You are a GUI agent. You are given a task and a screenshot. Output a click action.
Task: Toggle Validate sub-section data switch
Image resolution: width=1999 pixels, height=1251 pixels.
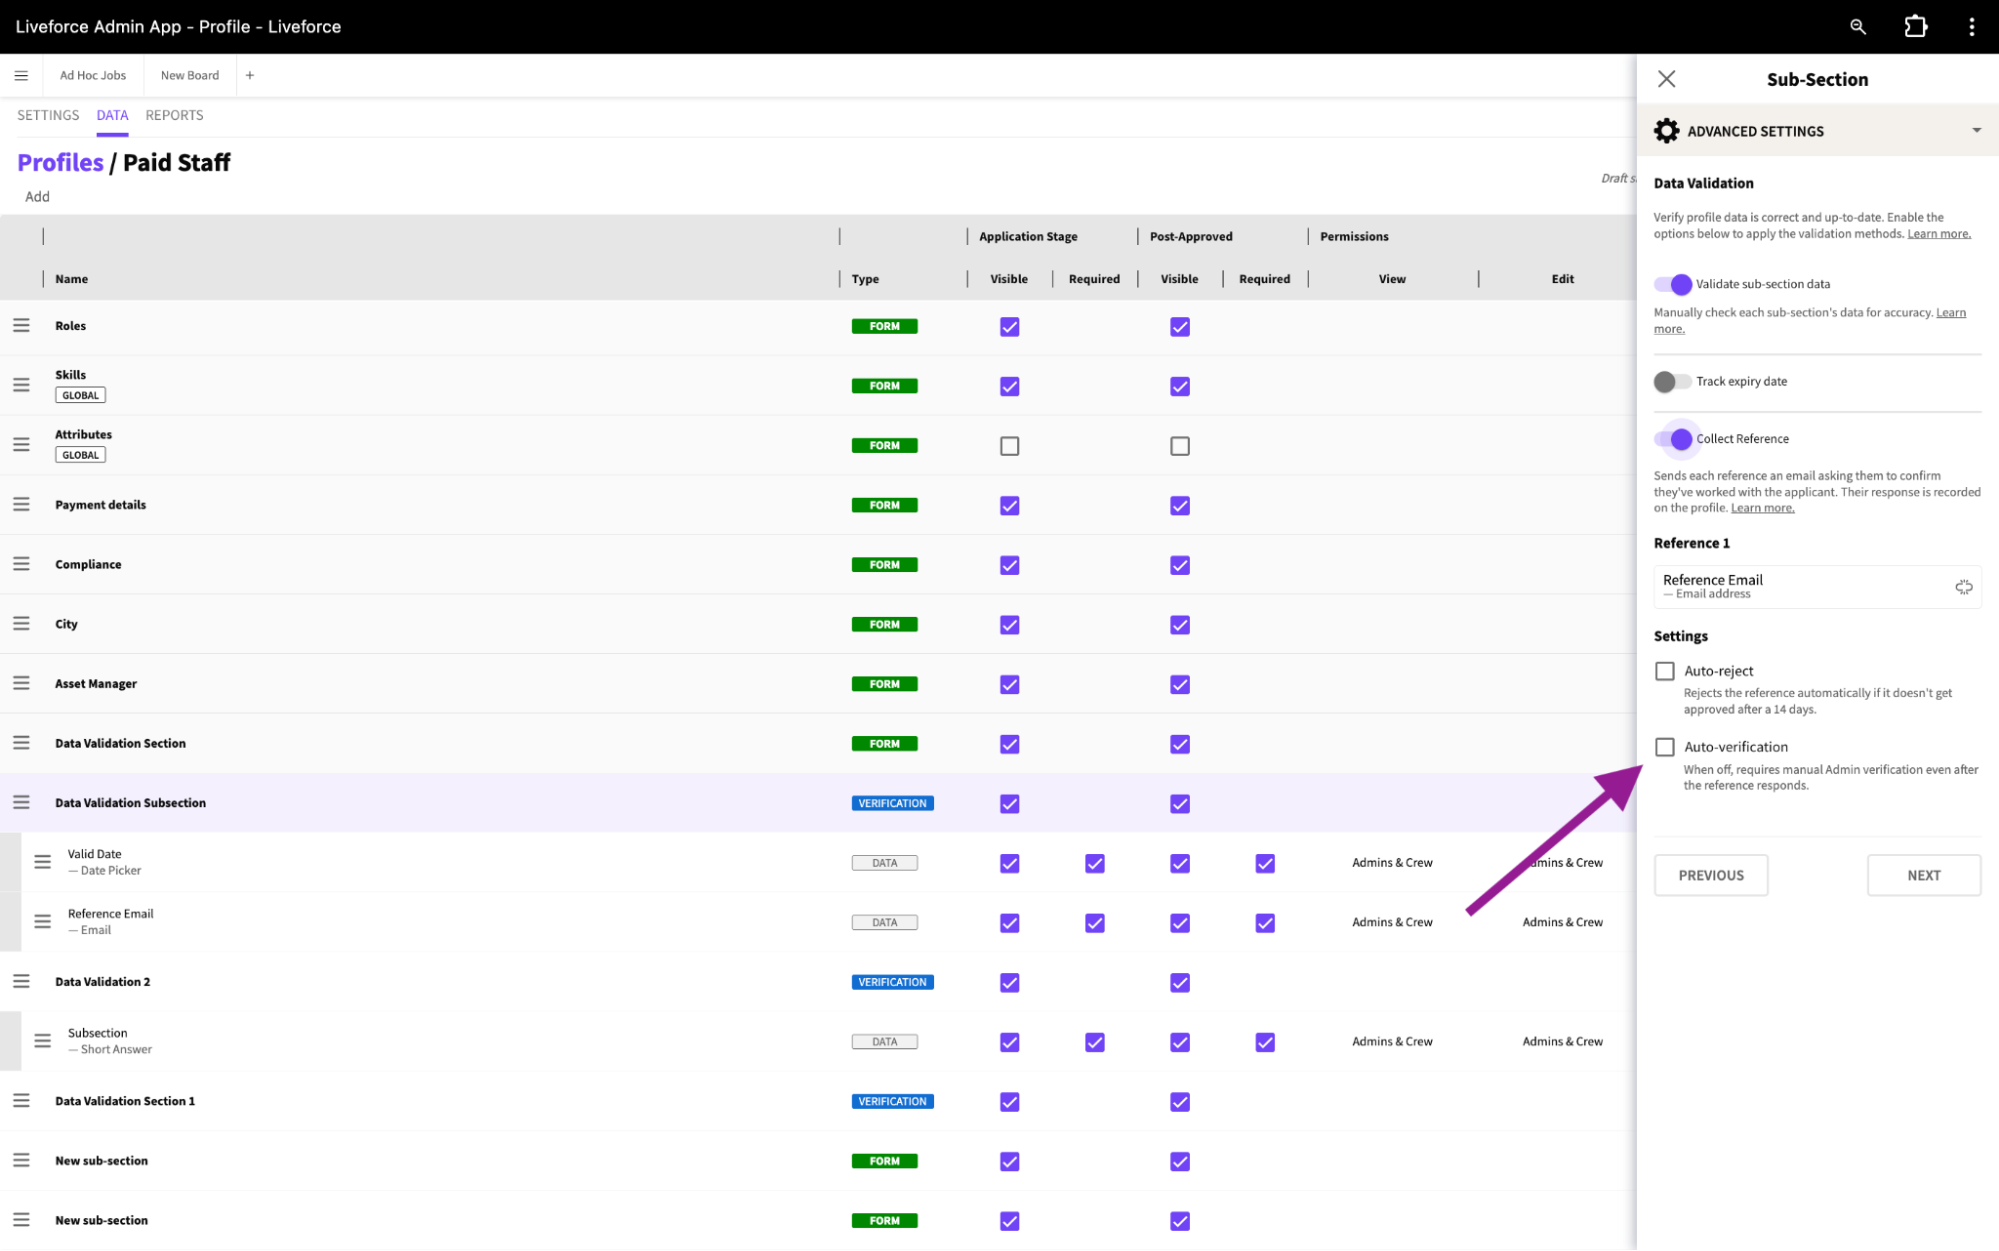coord(1672,284)
